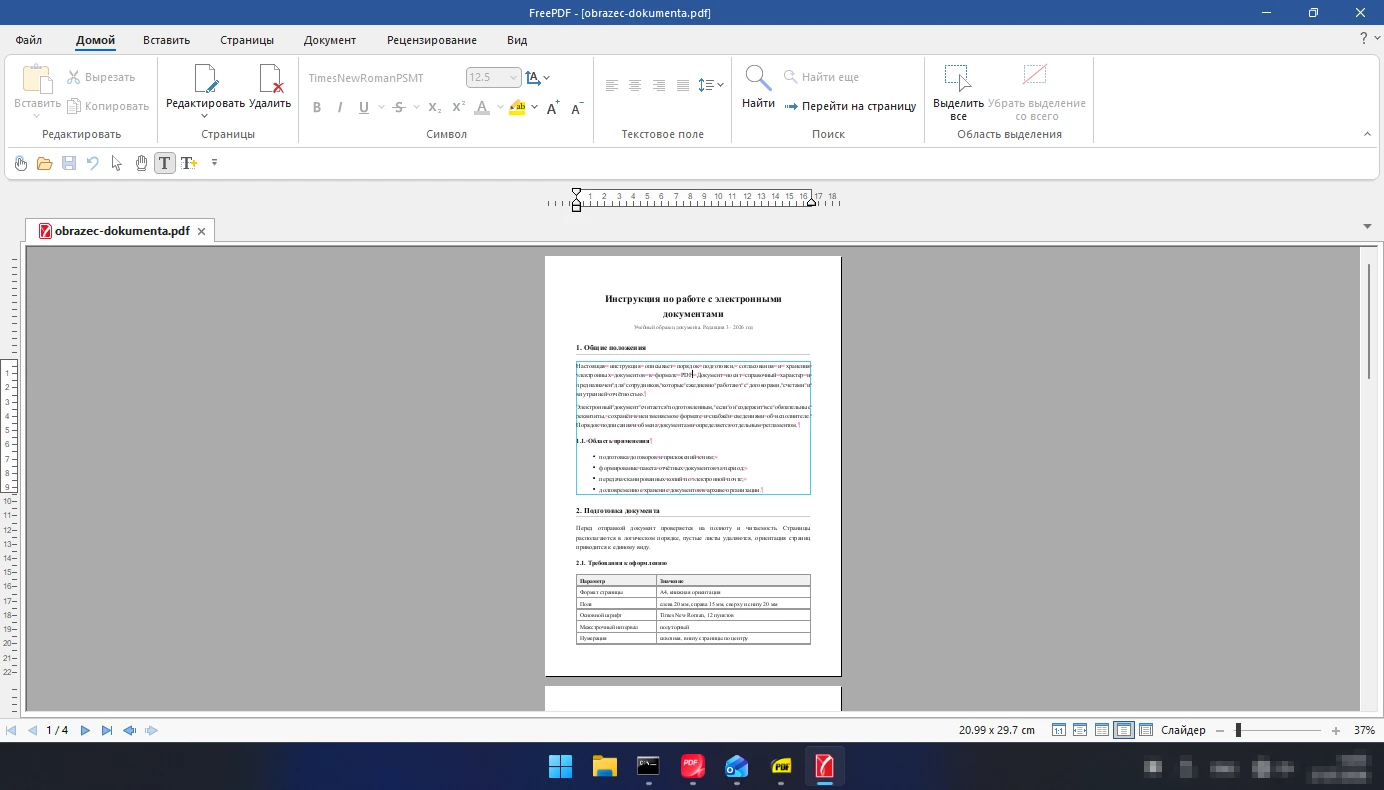Select the highlighted continuous page layout icon
The image size is (1384, 790).
(1124, 731)
